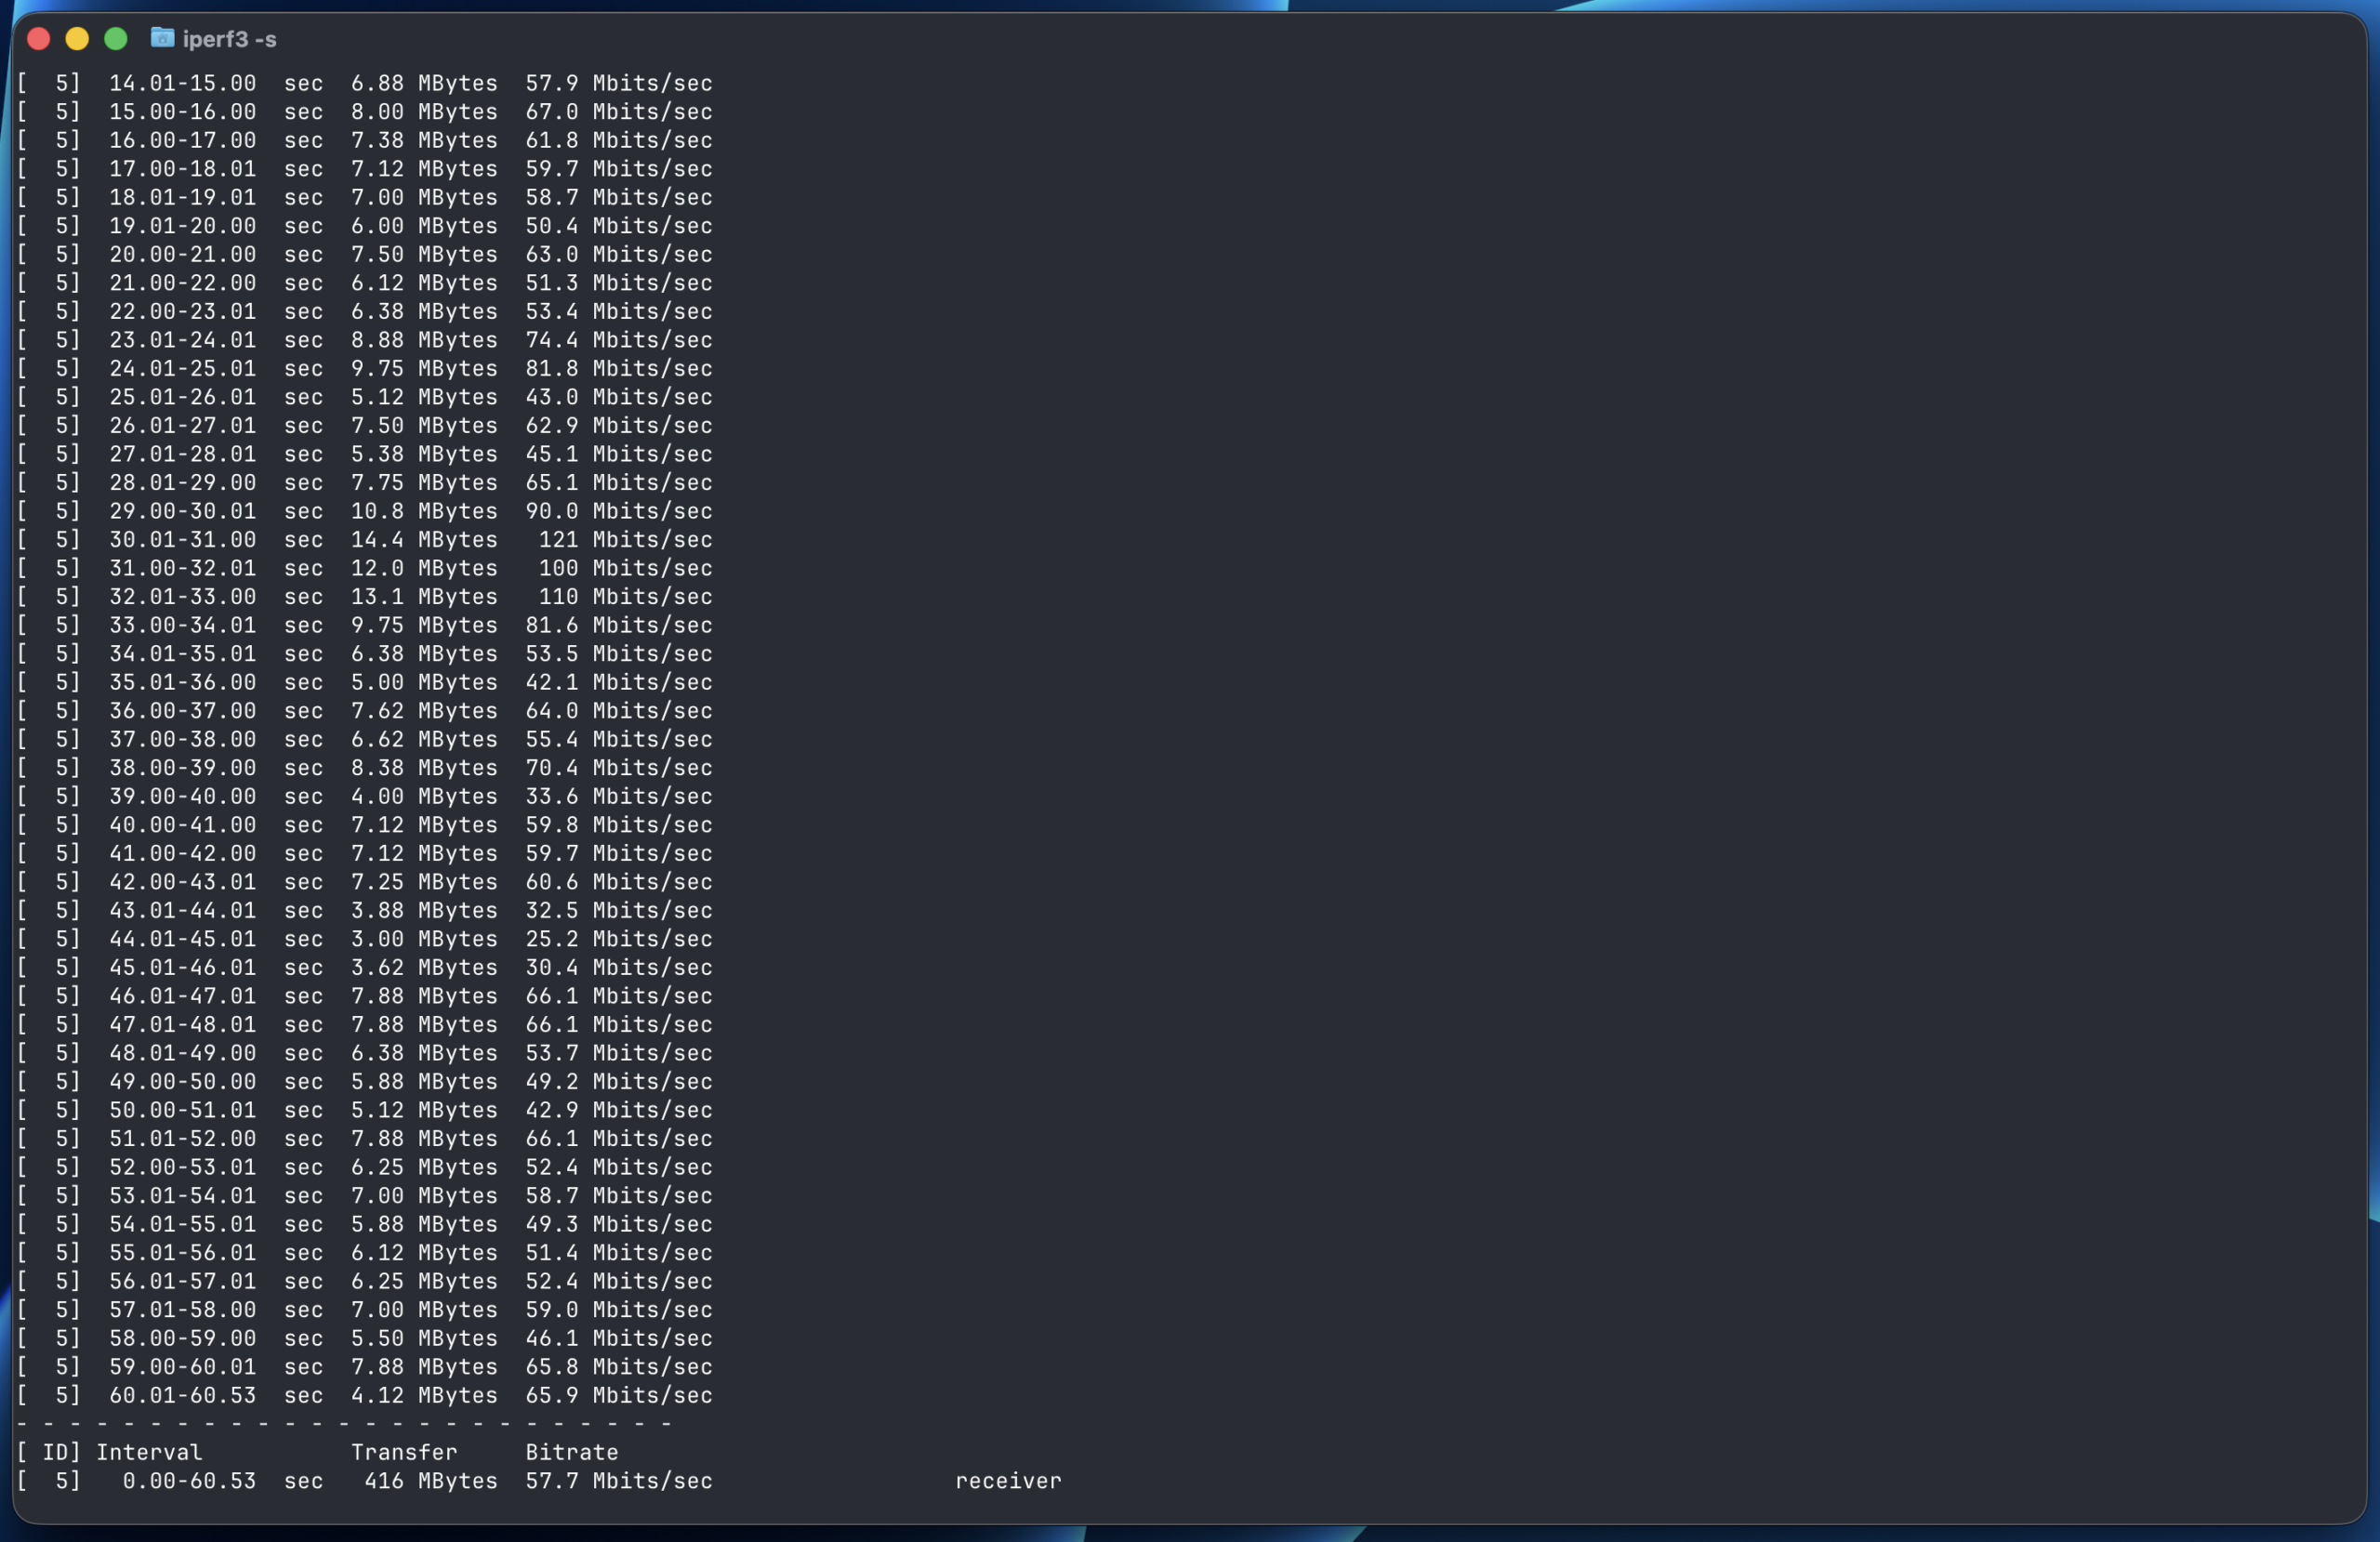Click the 'Transfer' column header
This screenshot has height=1542, width=2380.
[x=404, y=1452]
